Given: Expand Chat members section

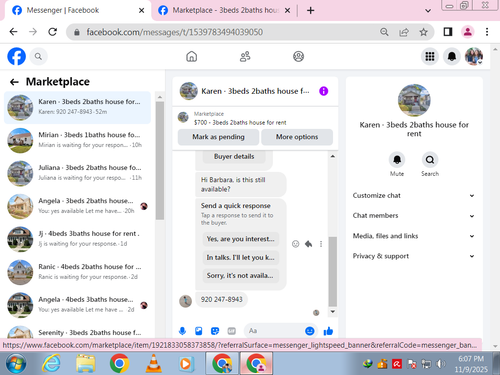Looking at the screenshot, I should (414, 216).
